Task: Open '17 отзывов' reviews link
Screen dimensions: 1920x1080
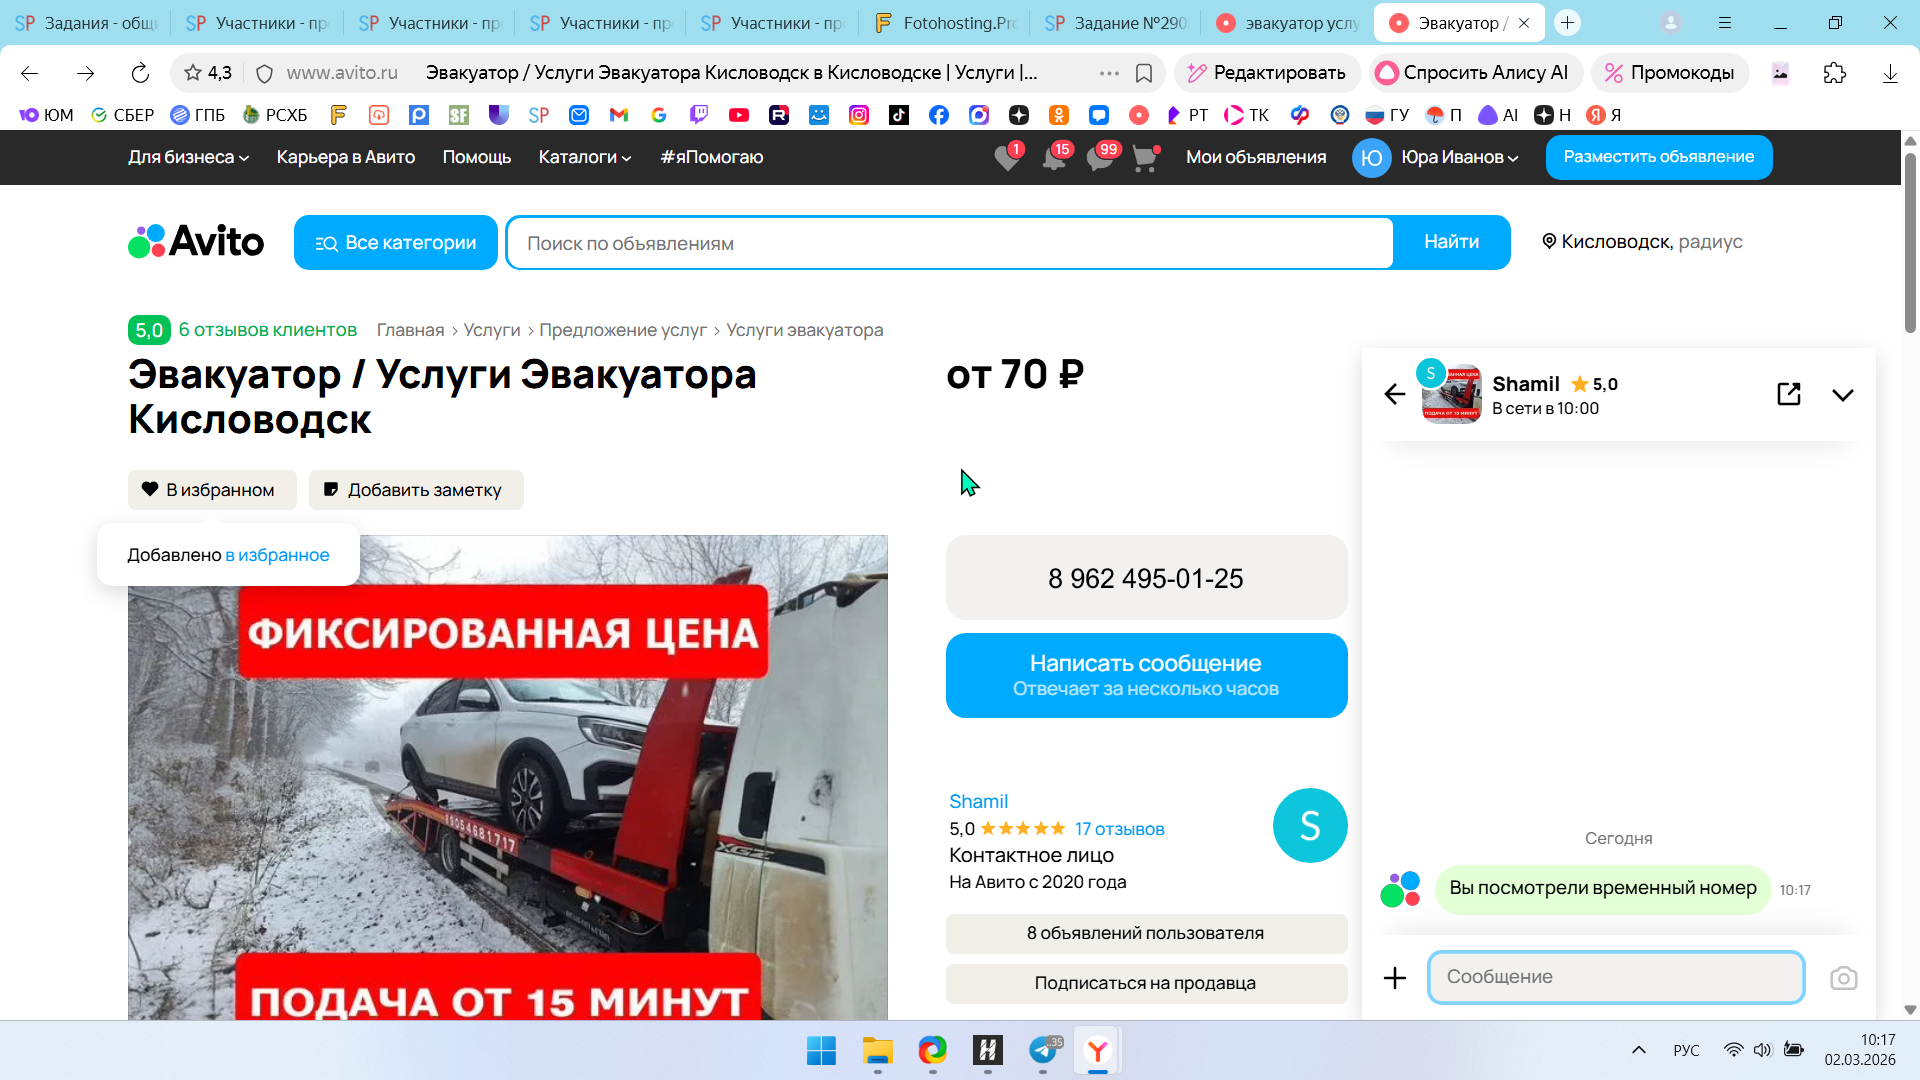Action: click(1119, 829)
